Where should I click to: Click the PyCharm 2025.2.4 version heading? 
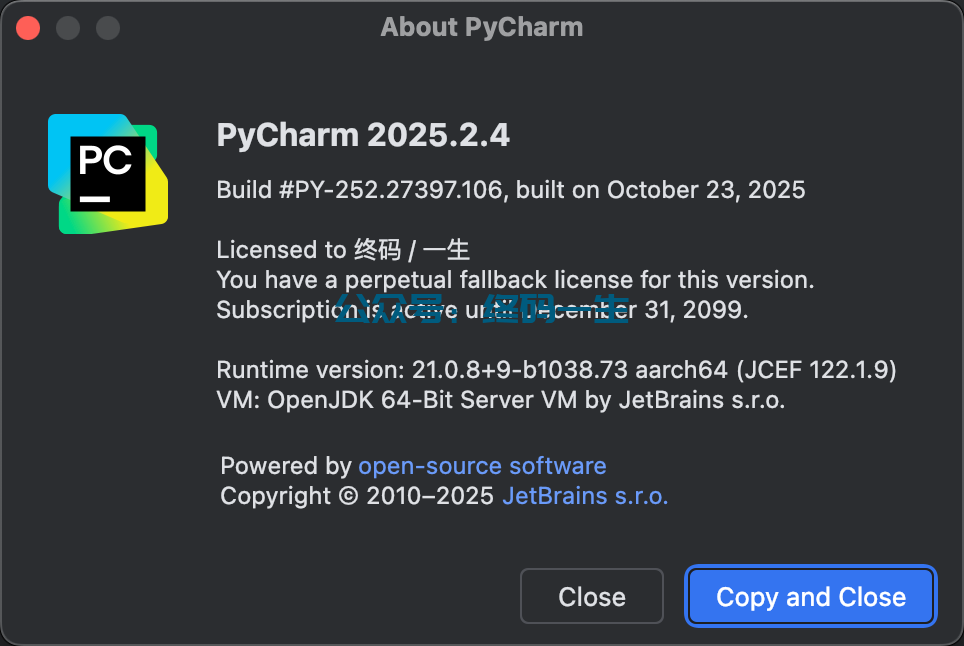coord(363,135)
